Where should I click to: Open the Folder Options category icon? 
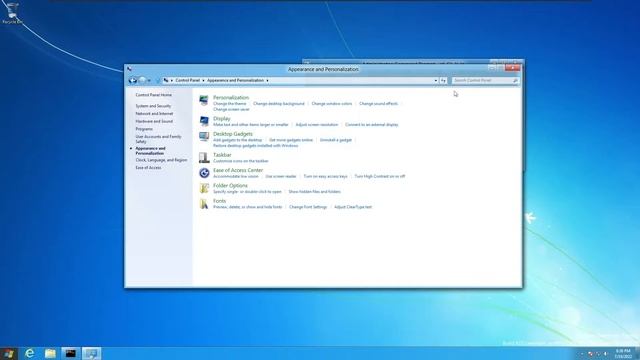(x=204, y=188)
